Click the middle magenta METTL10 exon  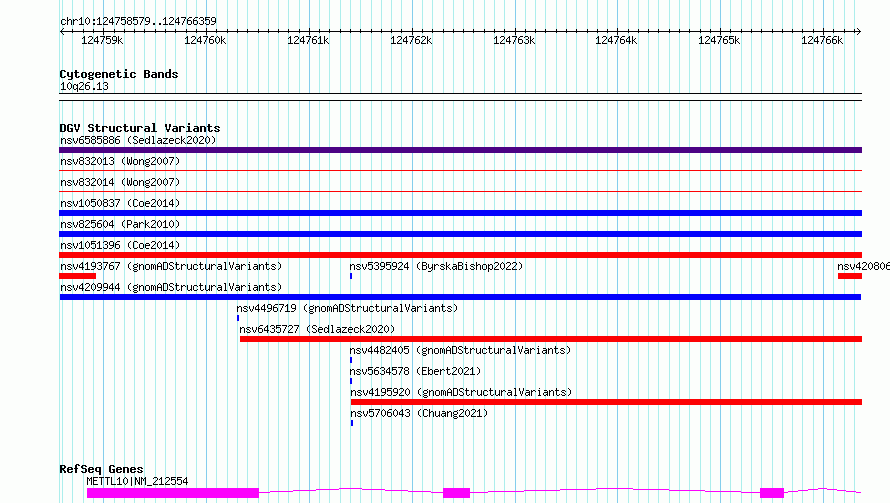click(456, 493)
